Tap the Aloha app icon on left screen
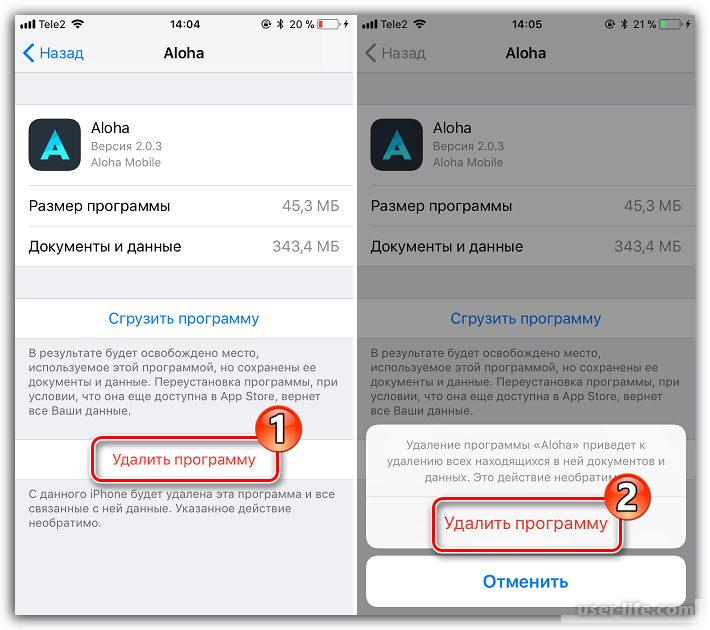Image resolution: width=710 pixels, height=630 pixels. (x=55, y=145)
